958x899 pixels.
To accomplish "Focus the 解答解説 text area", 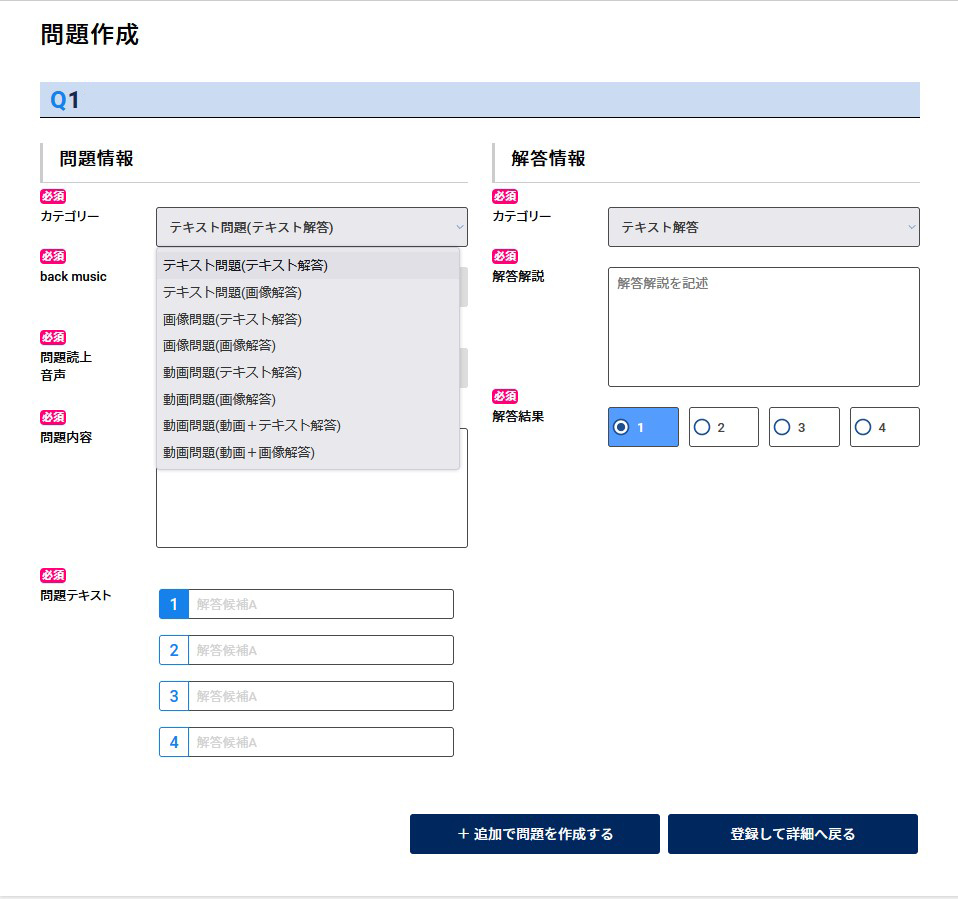I will (763, 326).
